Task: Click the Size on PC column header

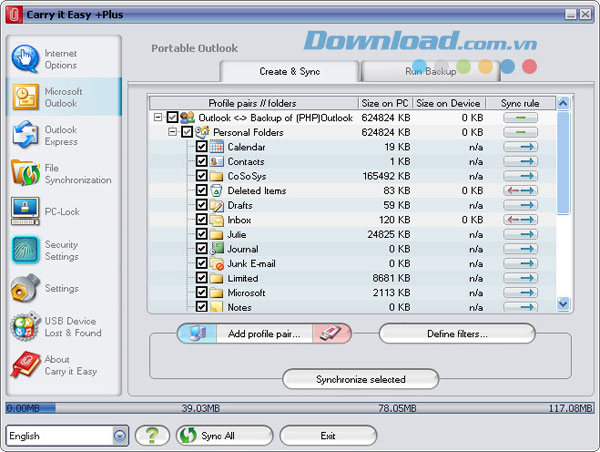Action: (385, 103)
